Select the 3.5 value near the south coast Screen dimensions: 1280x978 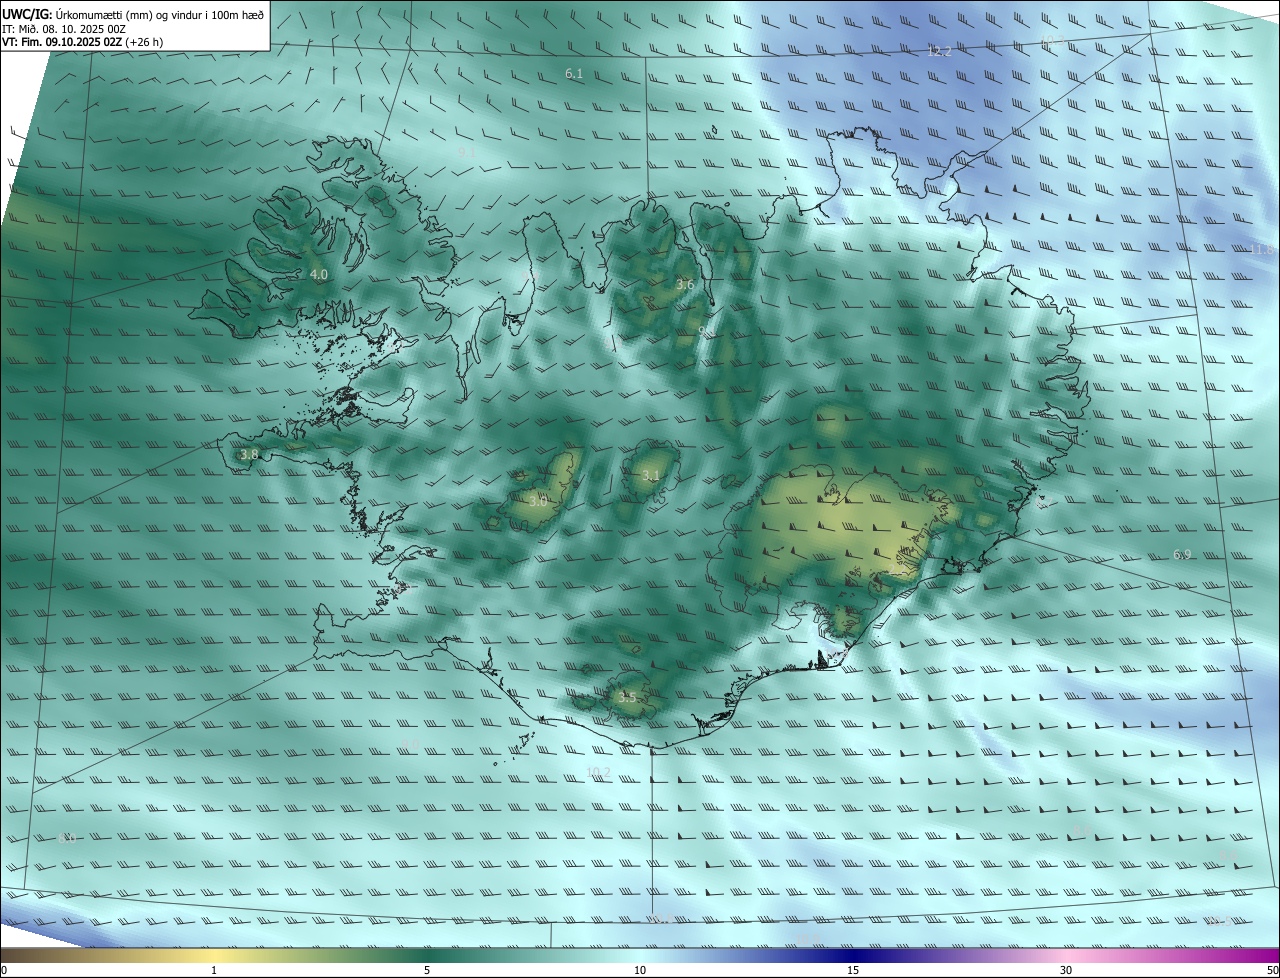[627, 697]
